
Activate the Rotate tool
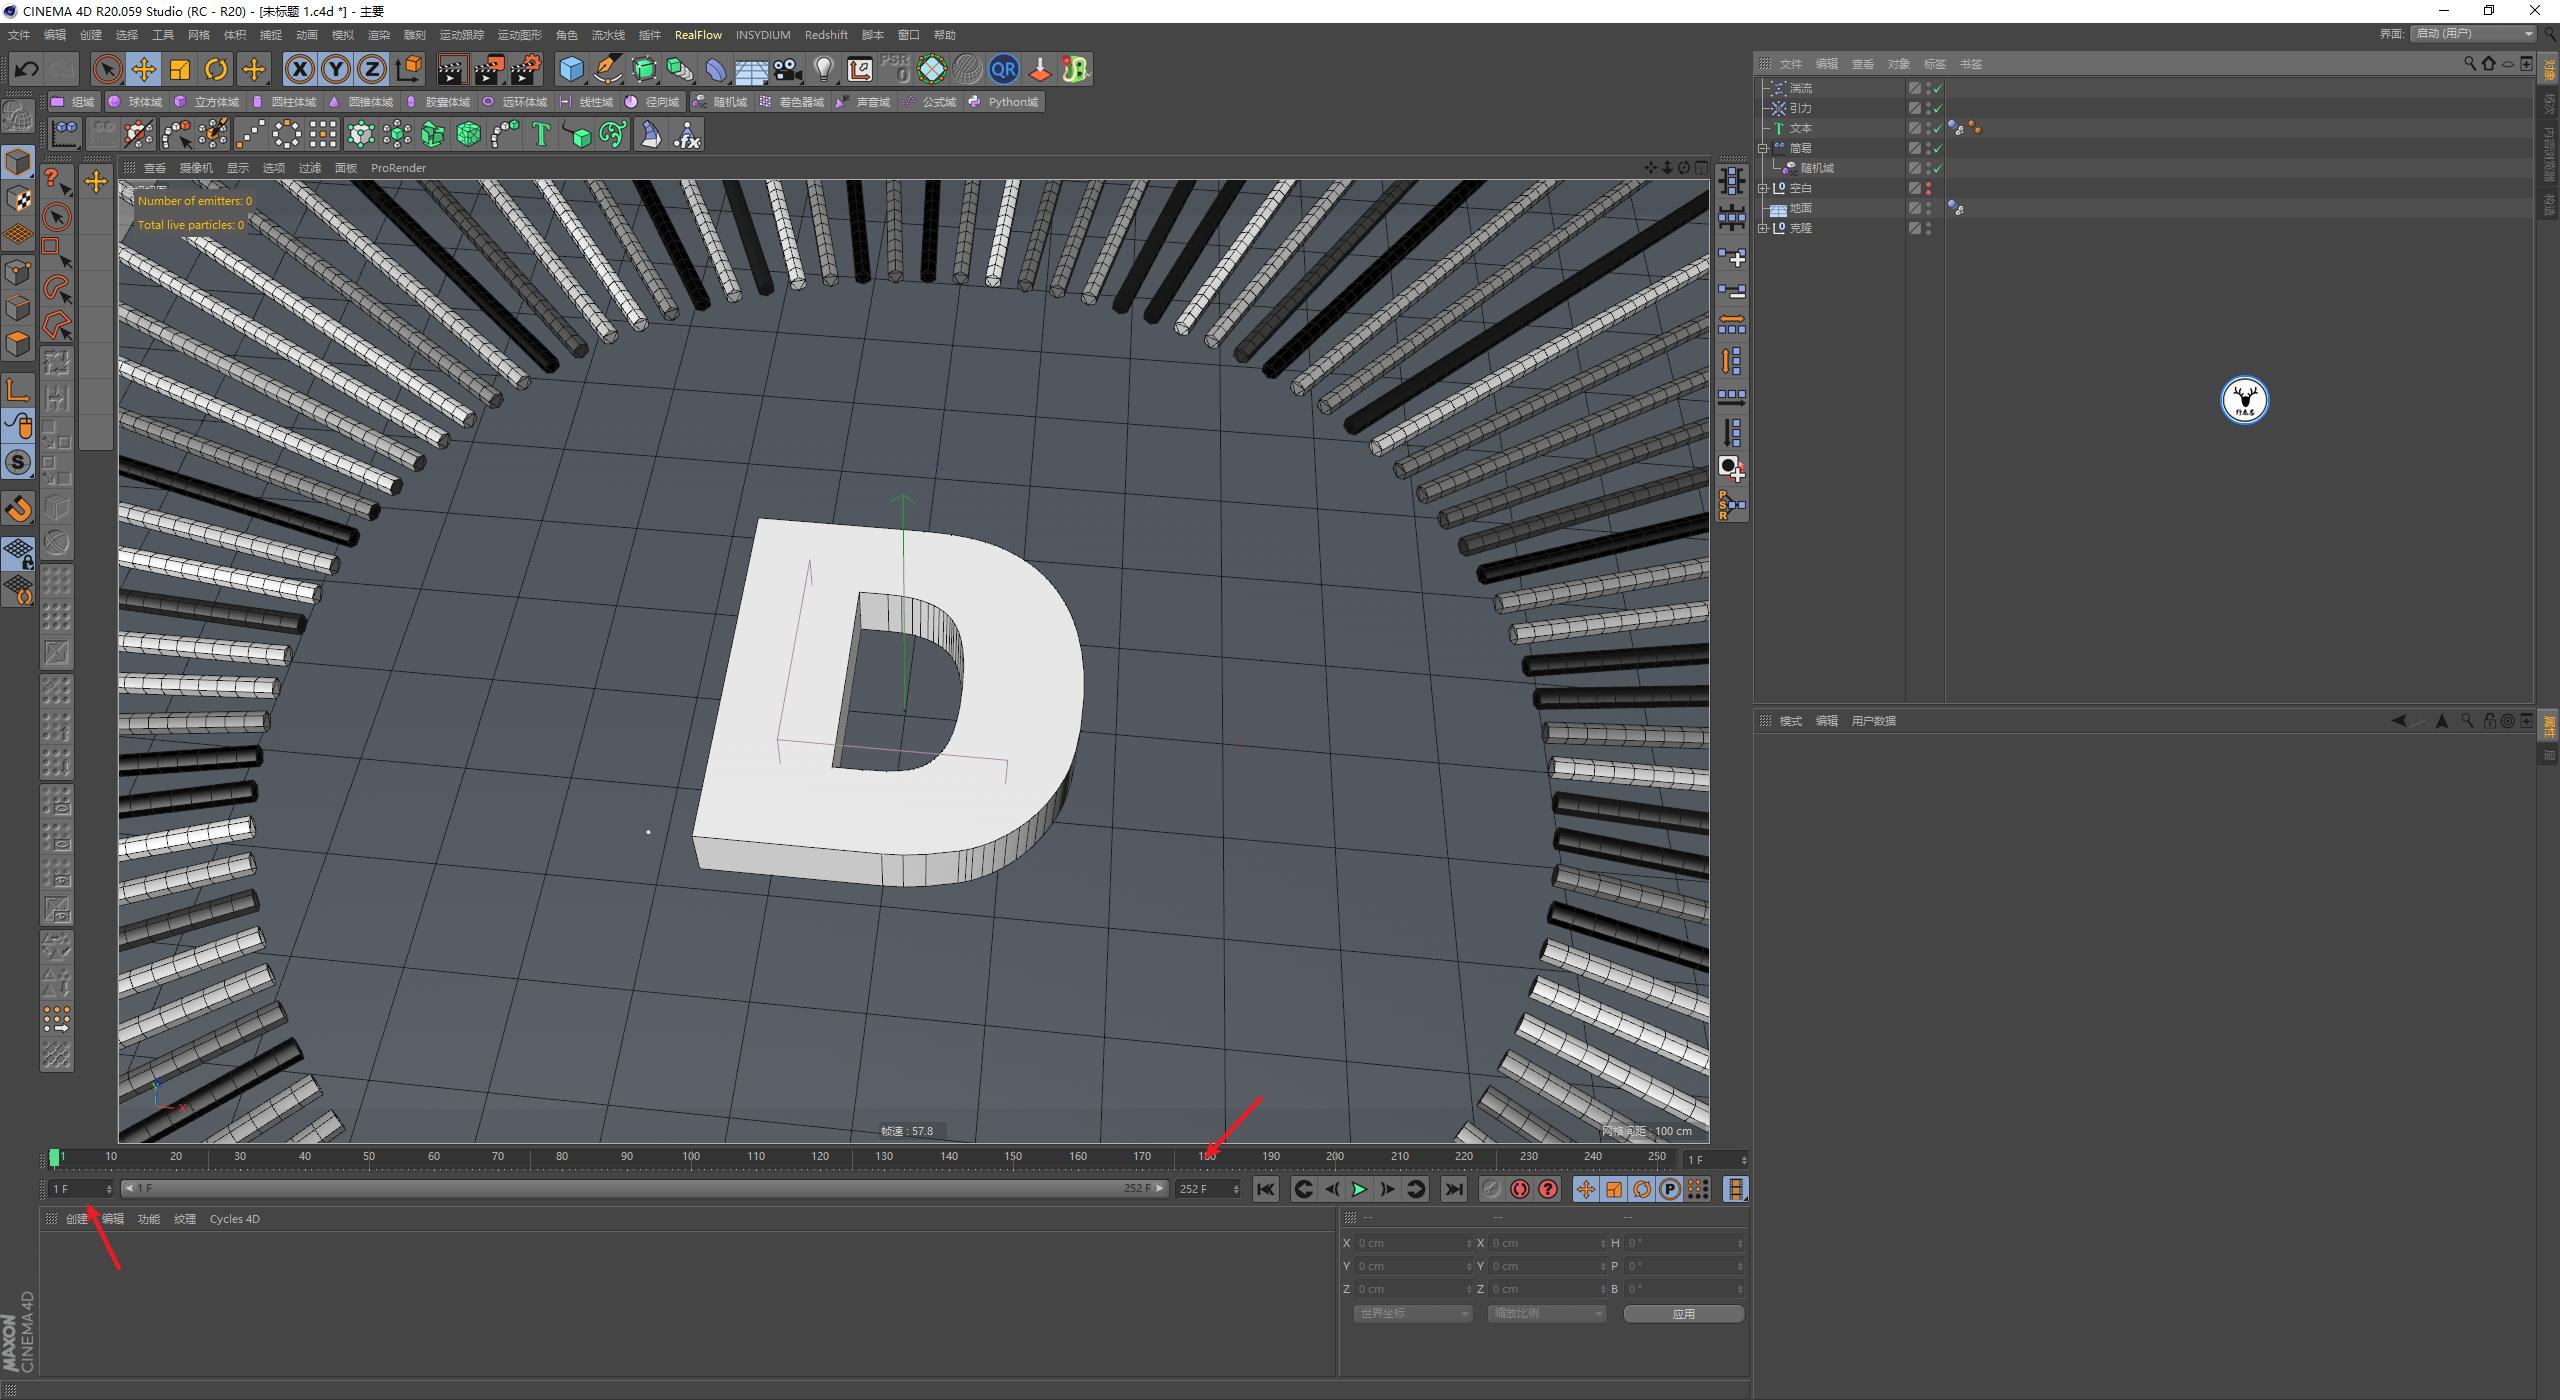[x=215, y=69]
